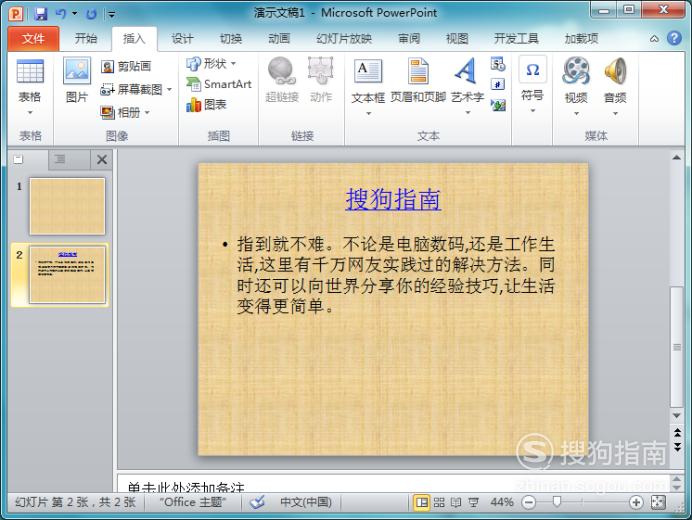Image resolution: width=692 pixels, height=520 pixels.
Task: Insert 剪贴画 (Clip Art)
Action: pyautogui.click(x=126, y=66)
